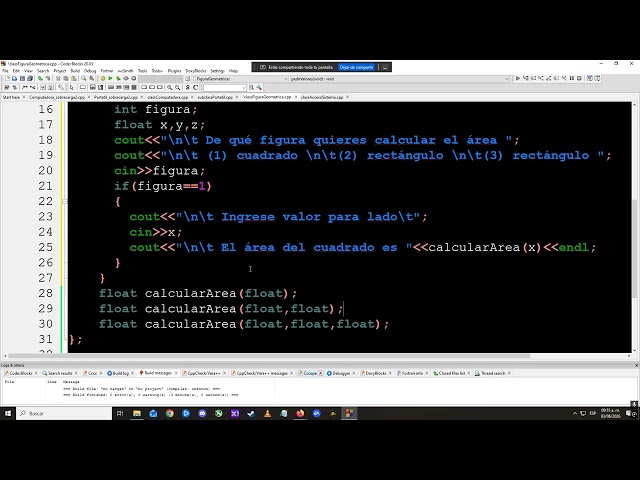Open the Build menu
The image size is (640, 480).
click(x=76, y=71)
